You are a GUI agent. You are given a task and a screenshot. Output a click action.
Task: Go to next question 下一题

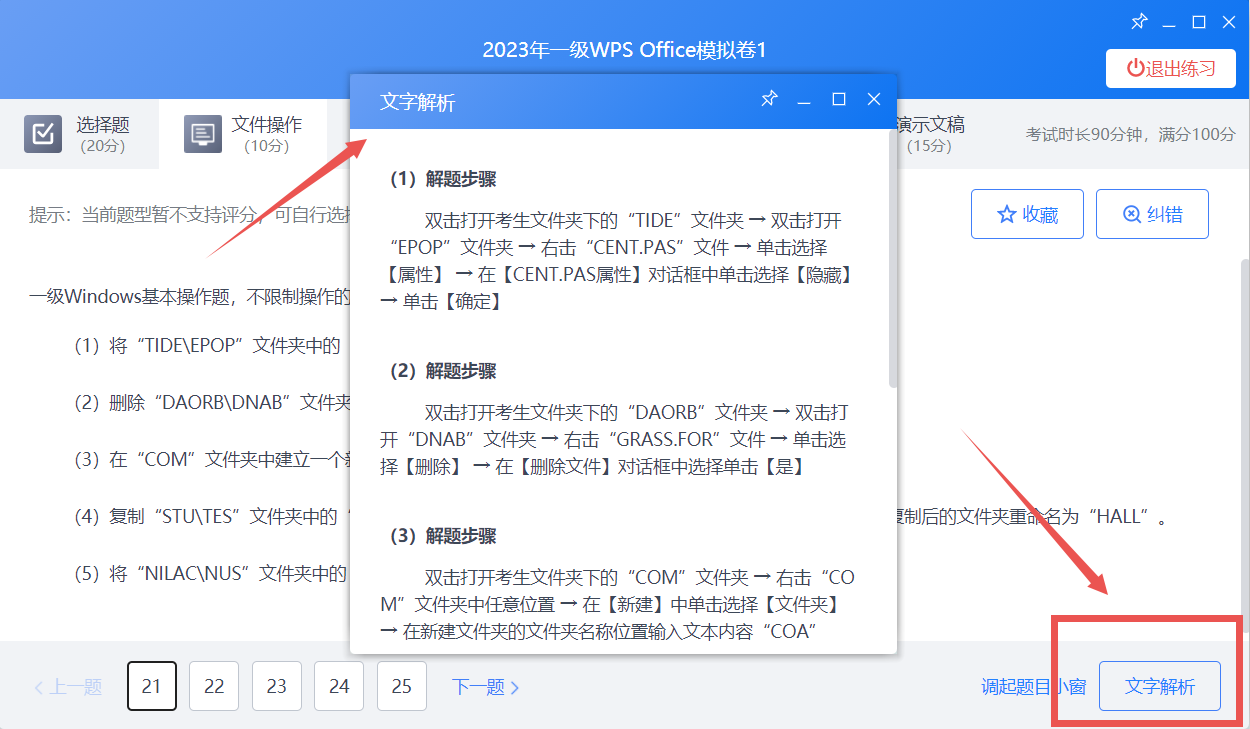(x=485, y=687)
